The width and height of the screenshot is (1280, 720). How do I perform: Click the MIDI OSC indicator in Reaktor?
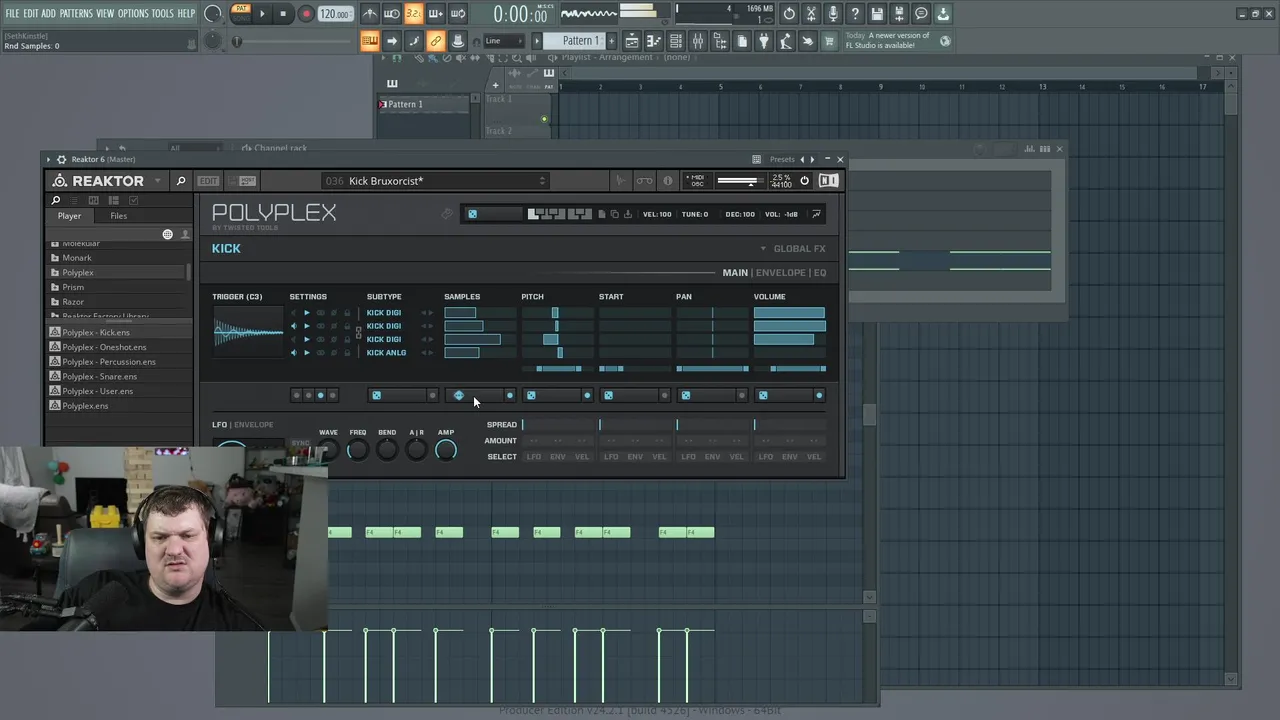tap(697, 181)
